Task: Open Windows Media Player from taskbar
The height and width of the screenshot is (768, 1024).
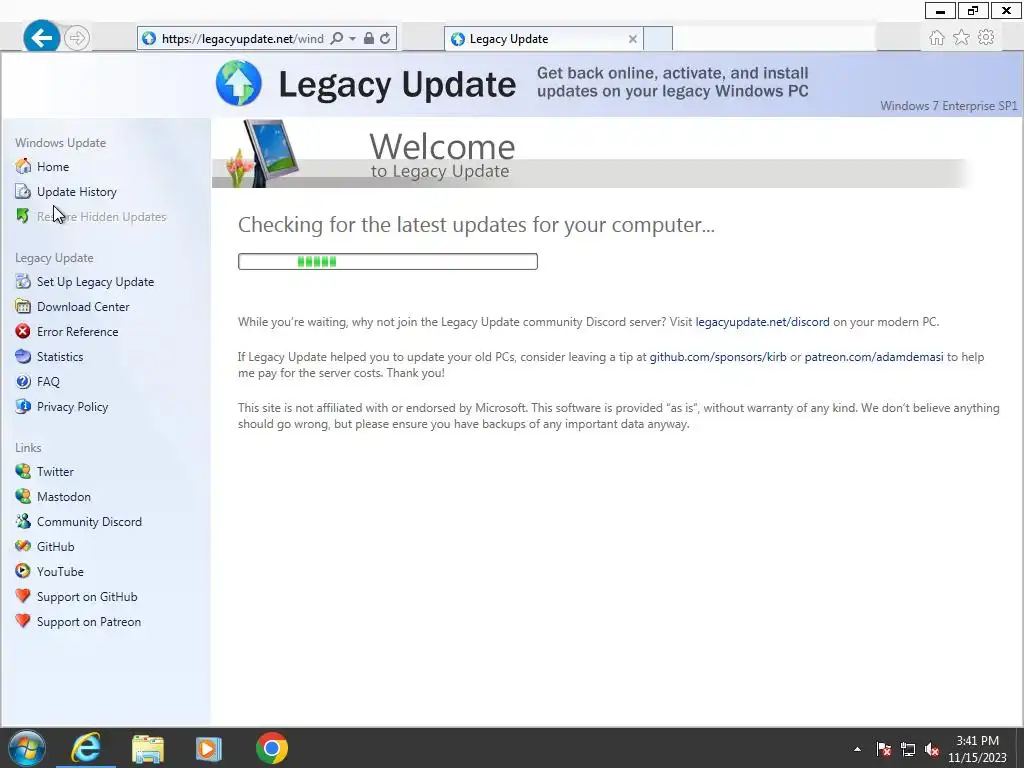Action: tap(209, 748)
